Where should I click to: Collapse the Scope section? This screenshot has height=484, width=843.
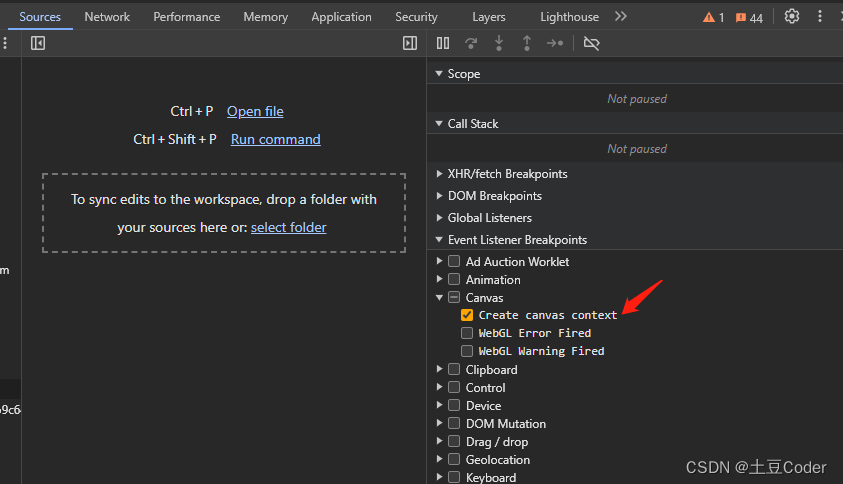click(x=439, y=73)
